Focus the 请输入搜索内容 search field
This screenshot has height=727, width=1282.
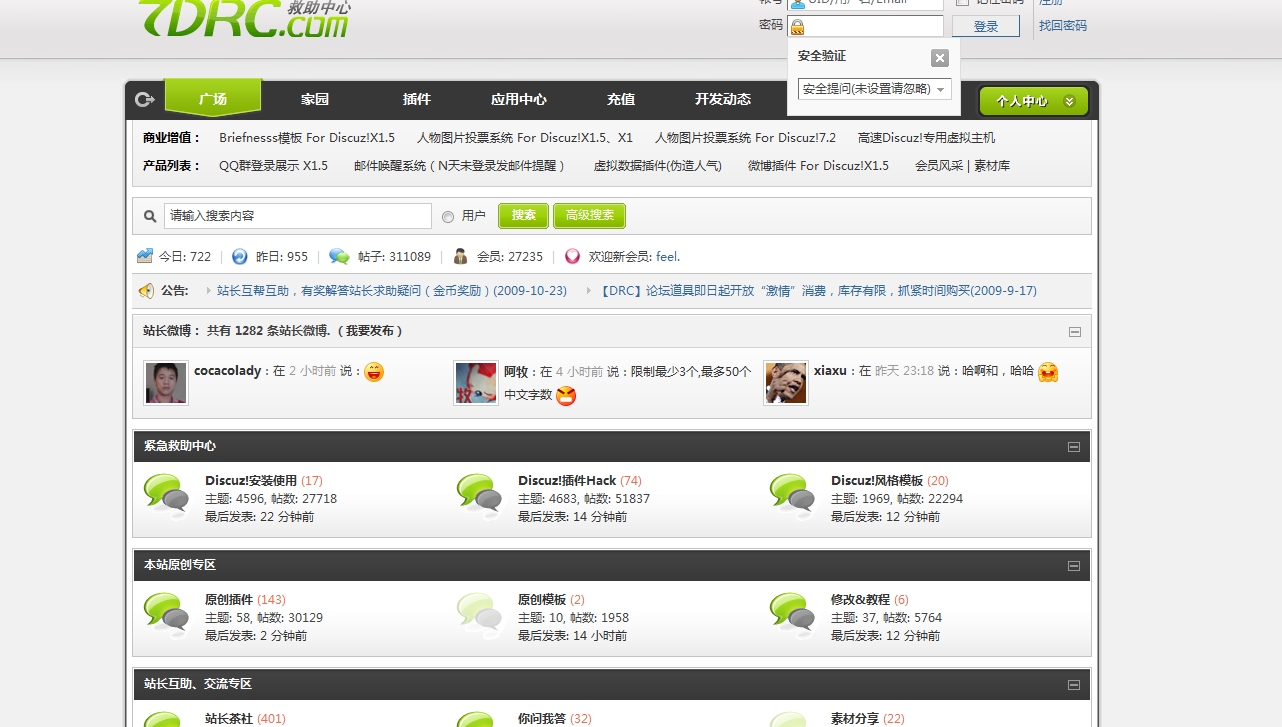pos(298,216)
